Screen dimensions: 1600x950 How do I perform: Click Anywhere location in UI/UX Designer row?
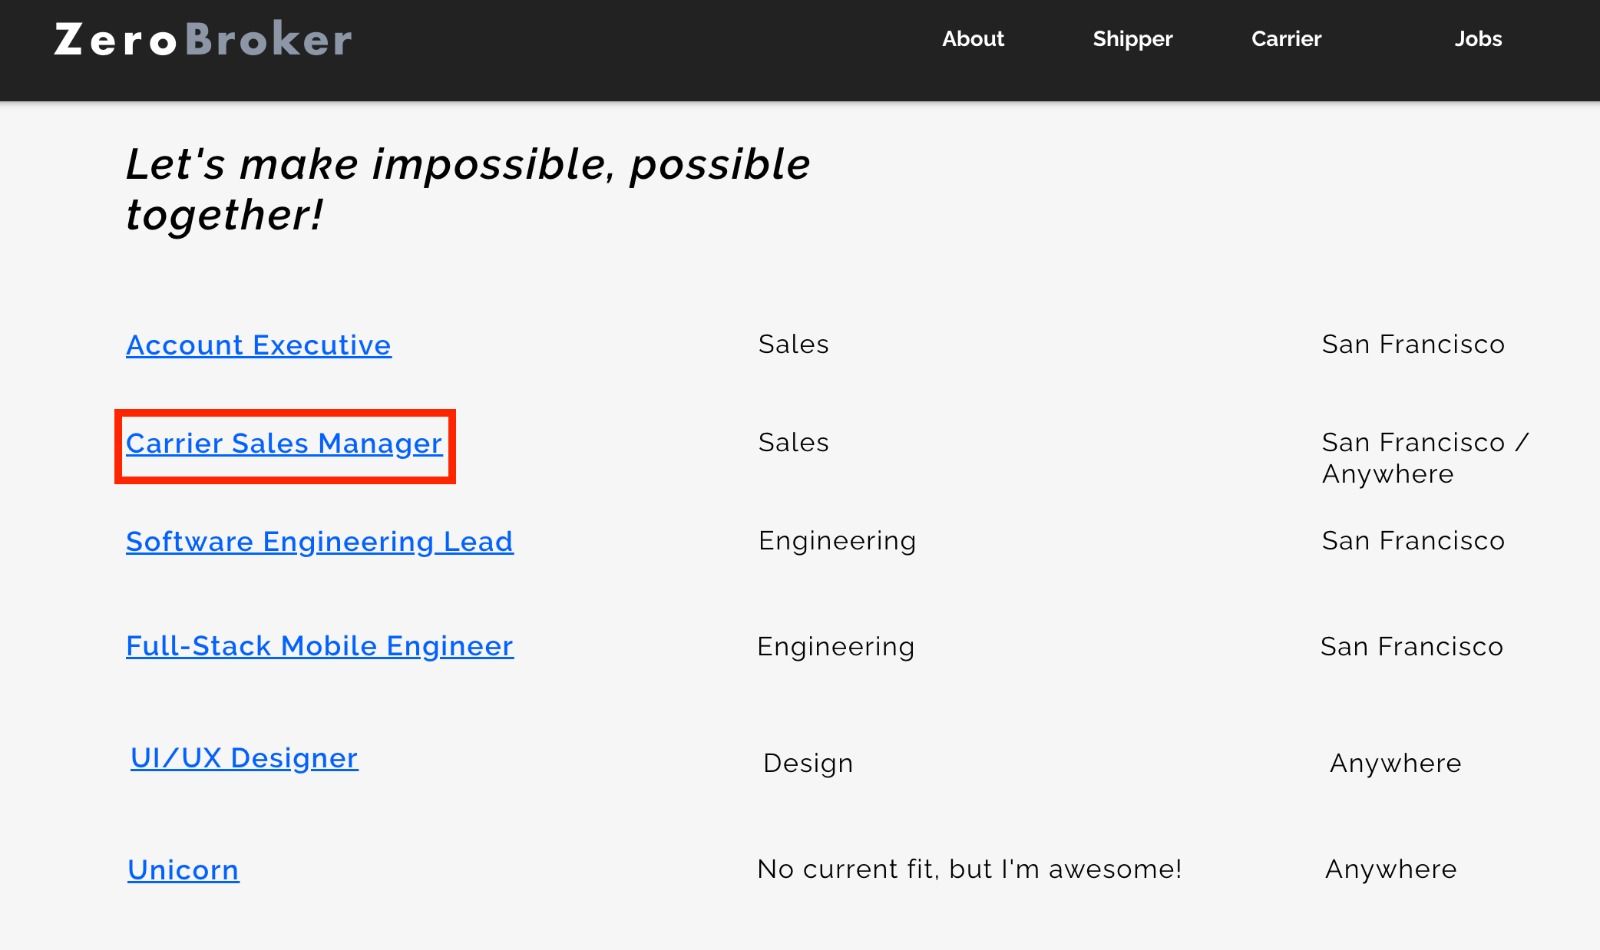(1395, 763)
